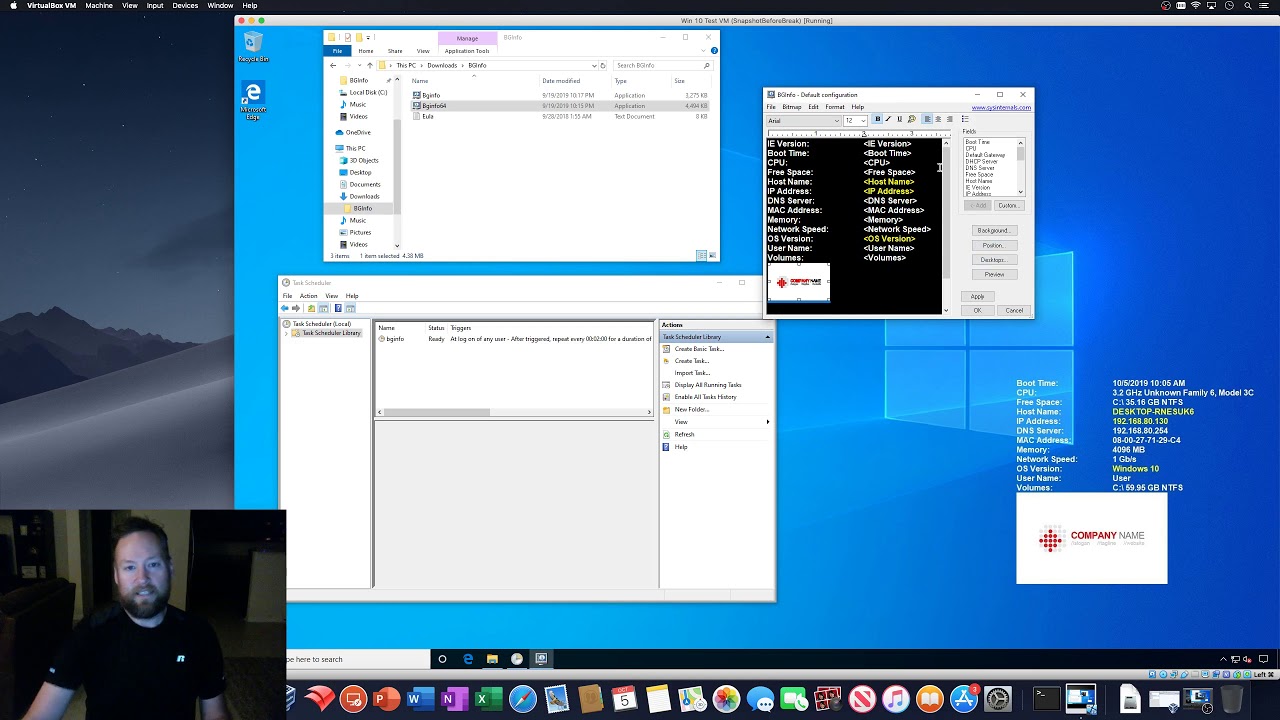Image resolution: width=1280 pixels, height=720 pixels.
Task: Click the Search BGInfo field
Action: click(662, 65)
